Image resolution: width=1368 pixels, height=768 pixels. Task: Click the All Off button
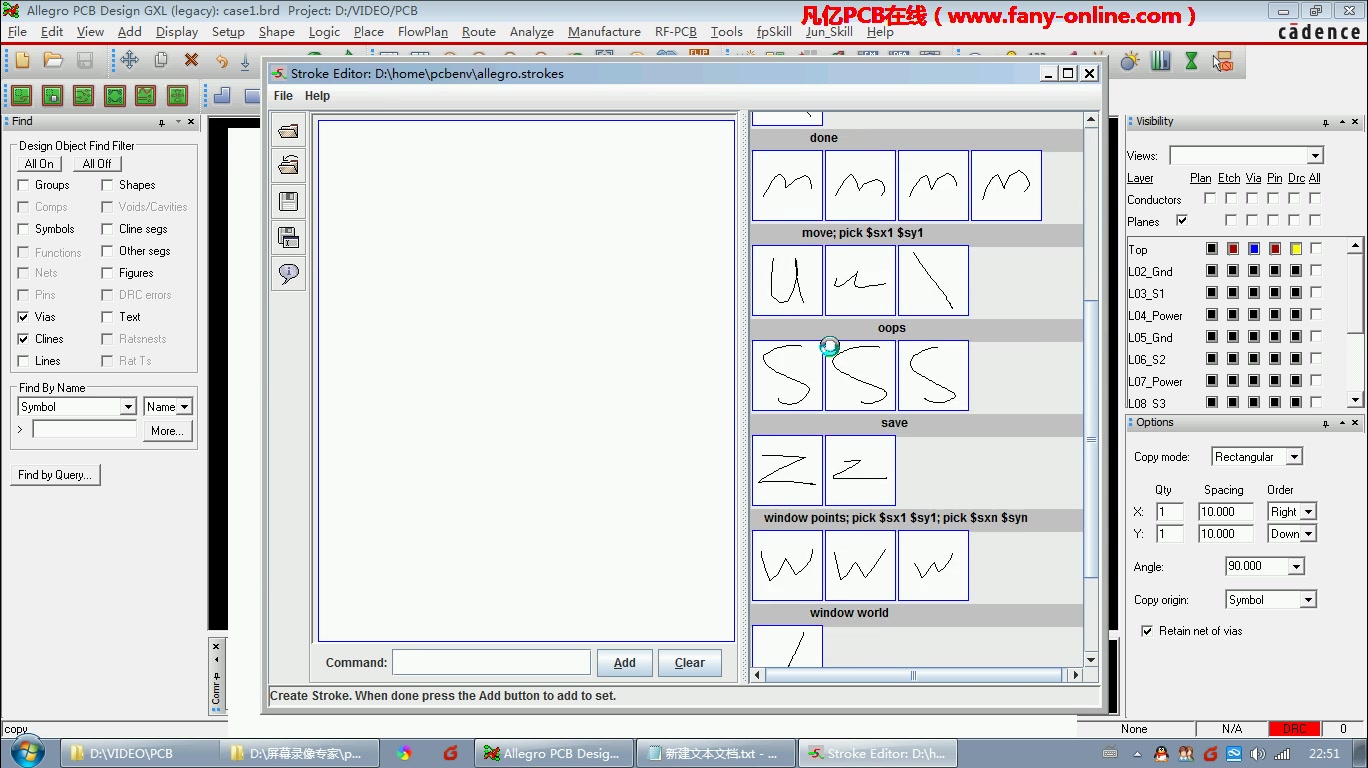[x=97, y=164]
